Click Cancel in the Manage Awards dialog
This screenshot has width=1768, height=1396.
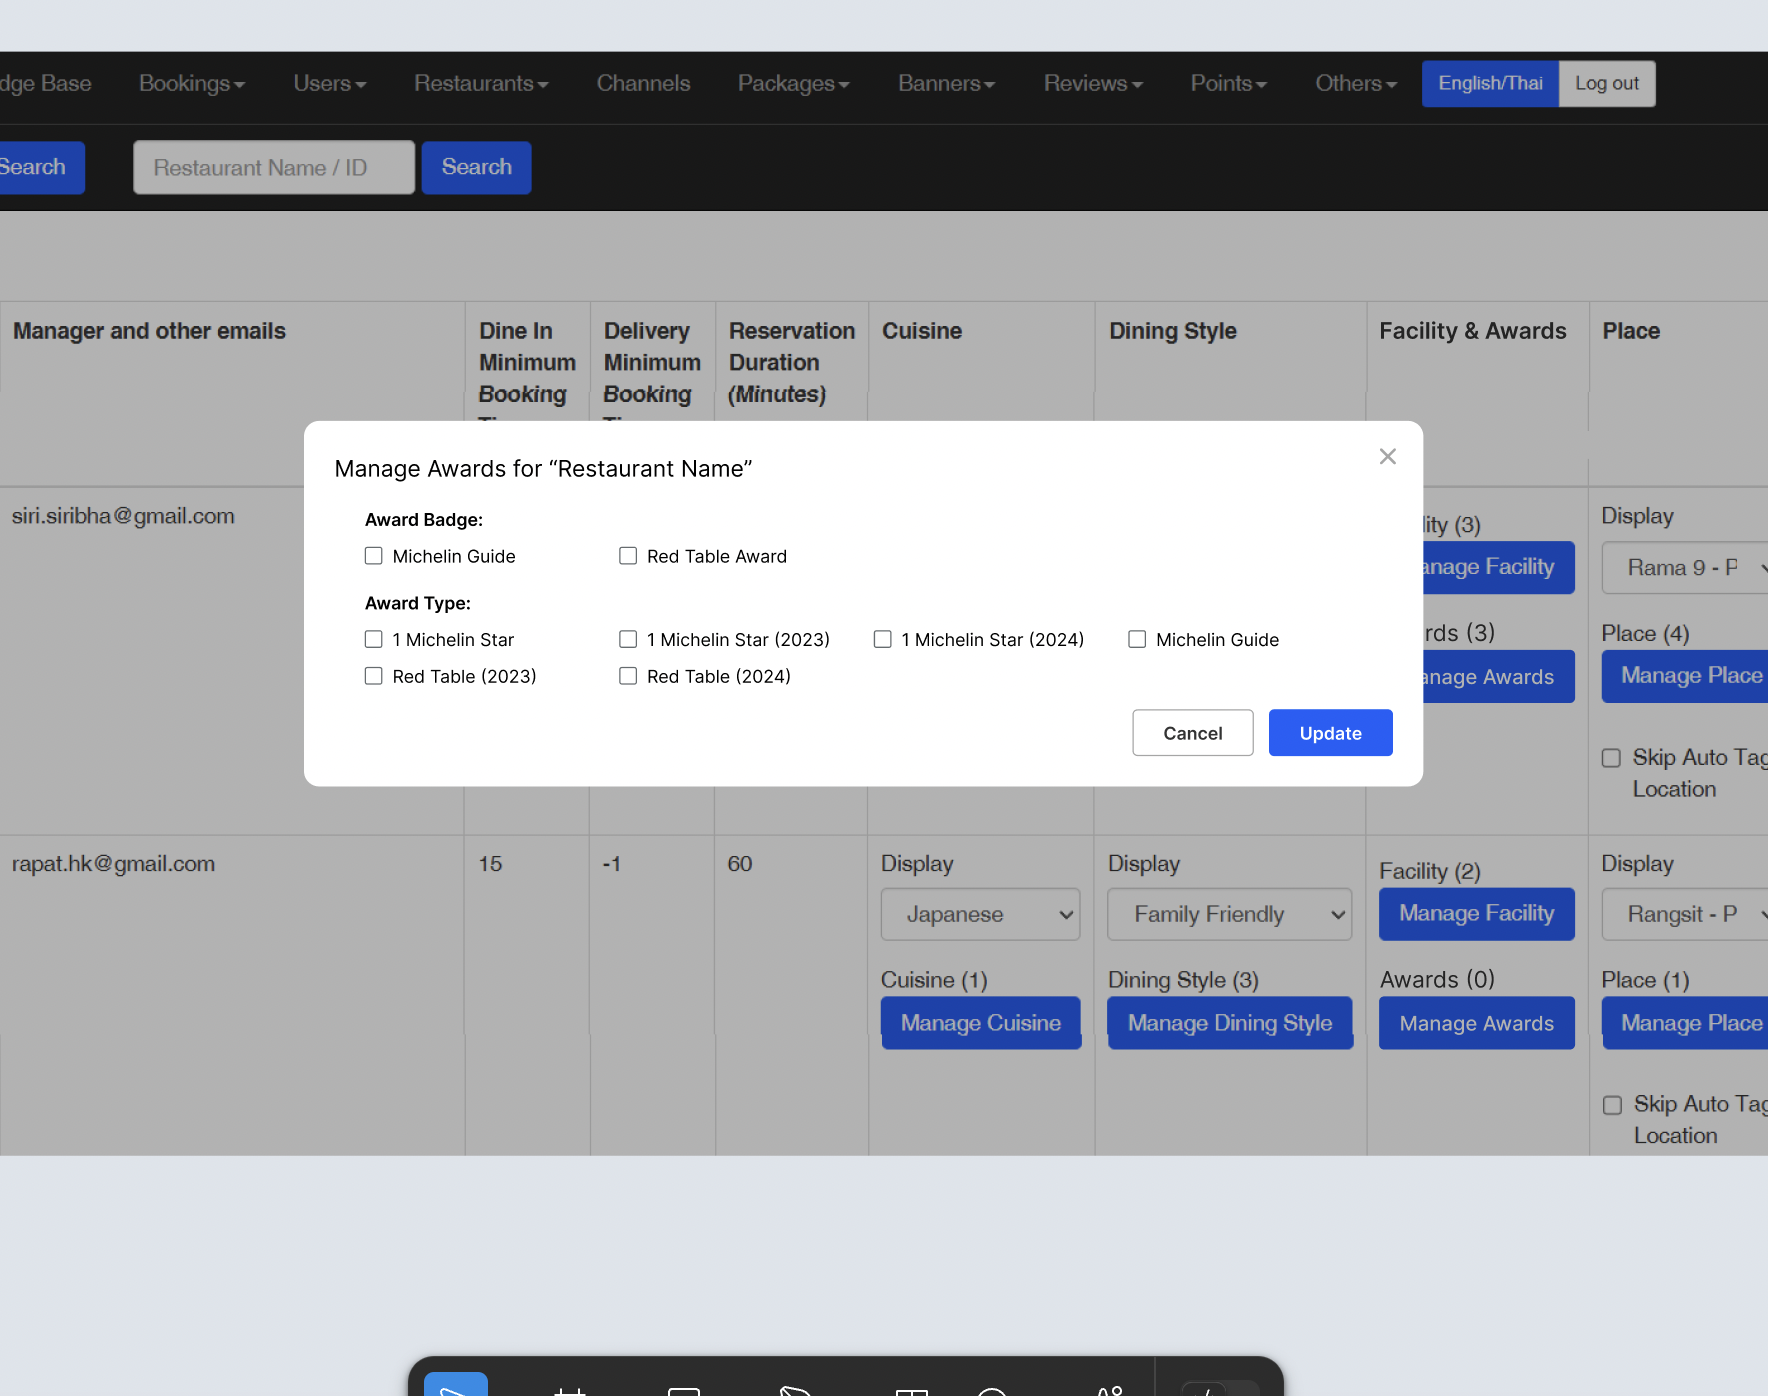coord(1192,733)
